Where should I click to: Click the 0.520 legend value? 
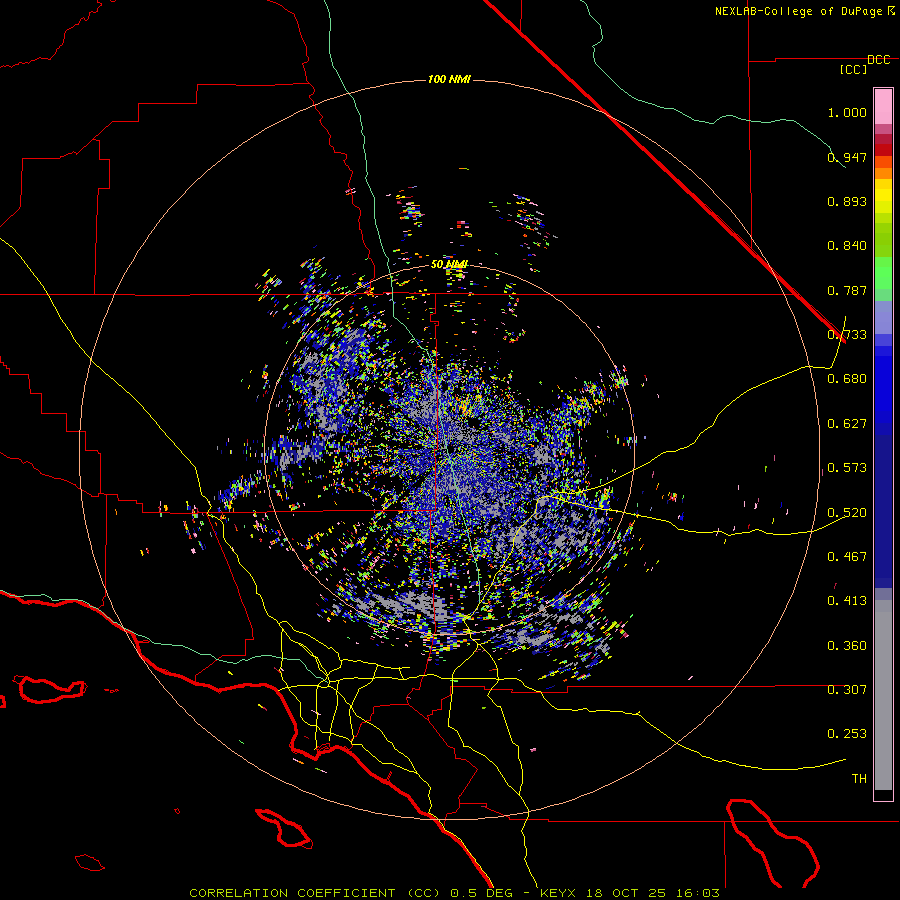pos(847,513)
